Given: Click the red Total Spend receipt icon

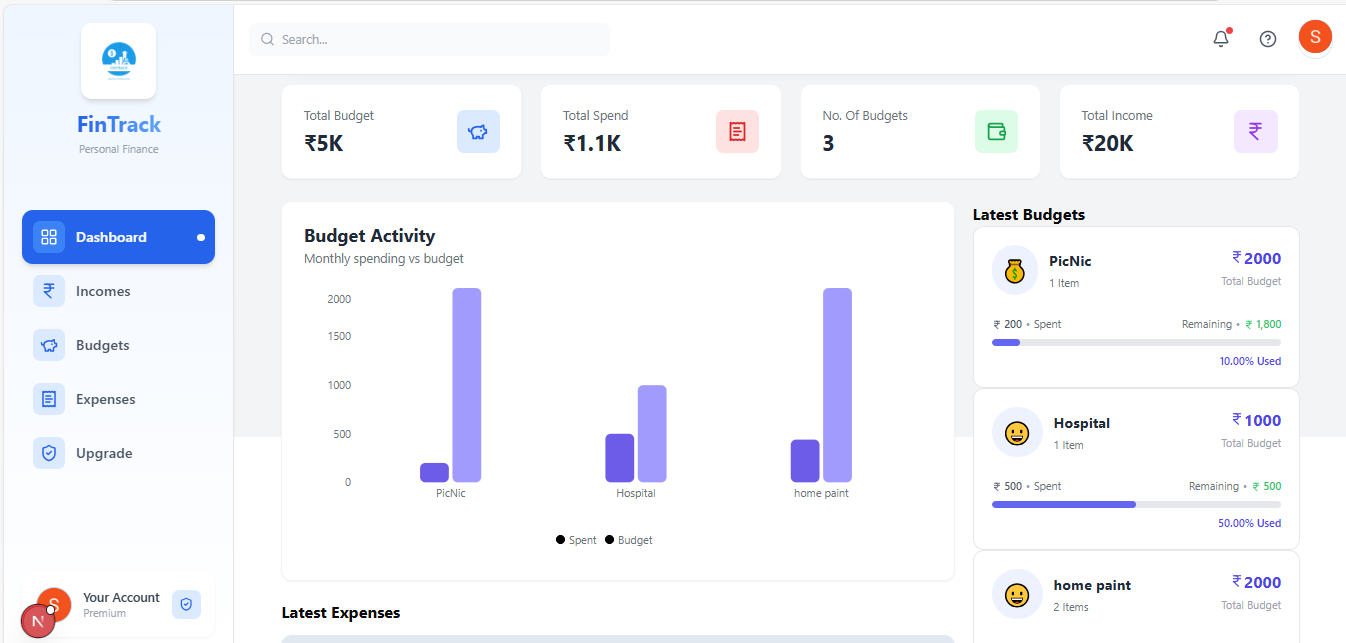Looking at the screenshot, I should tap(737, 131).
